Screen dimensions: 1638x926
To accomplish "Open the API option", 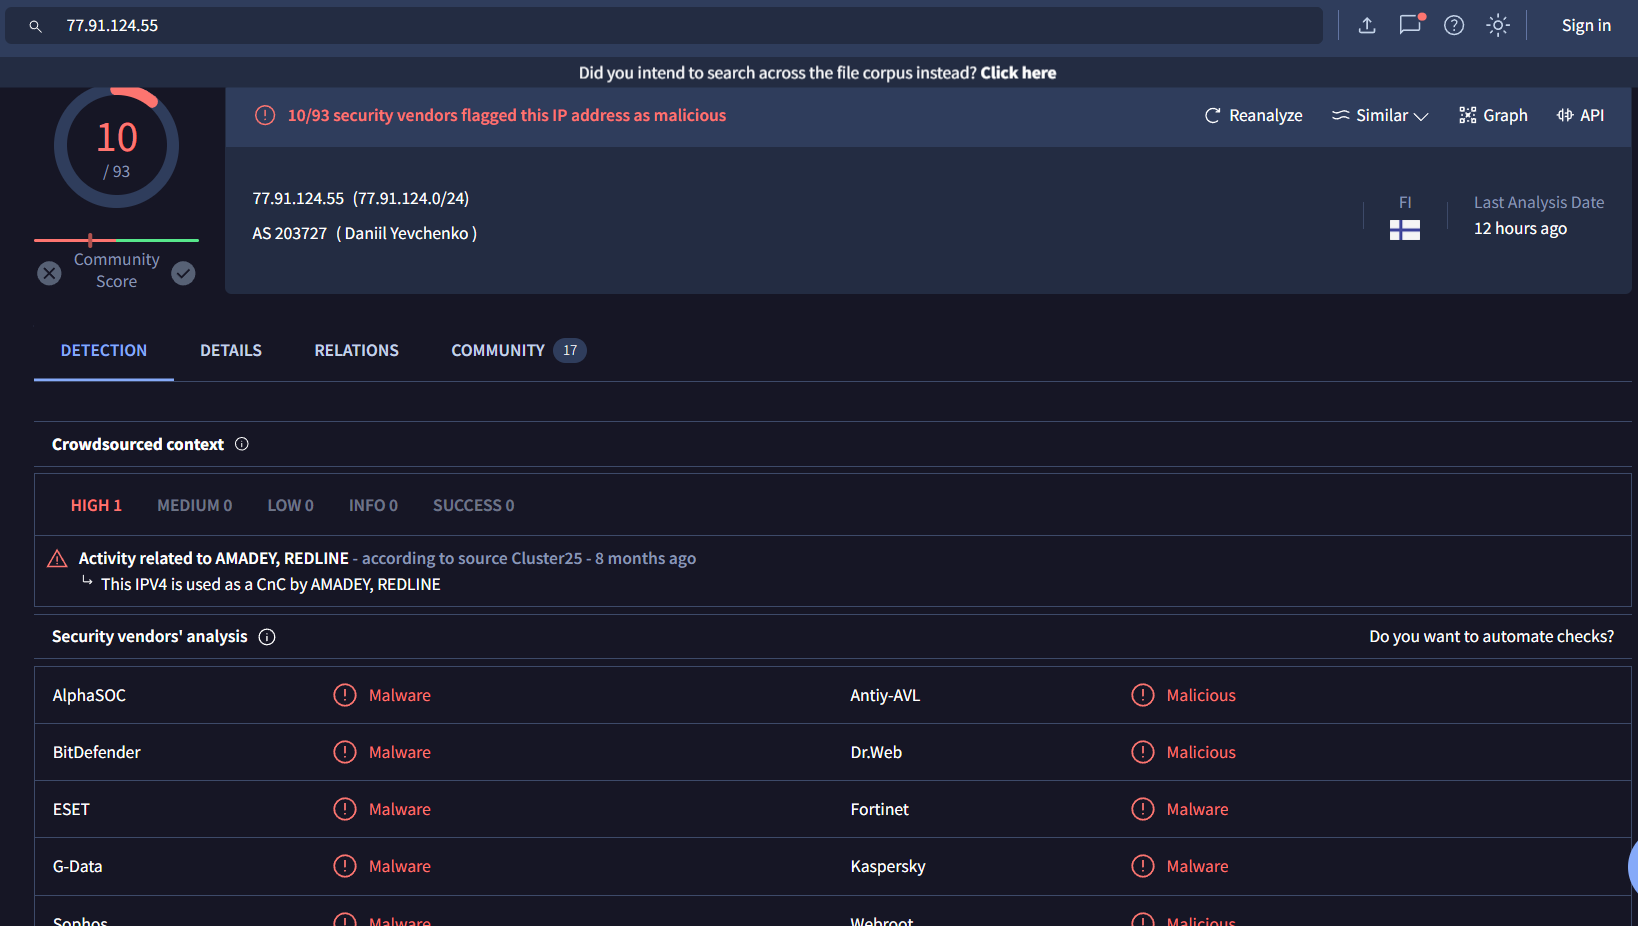I will 1580,116.
